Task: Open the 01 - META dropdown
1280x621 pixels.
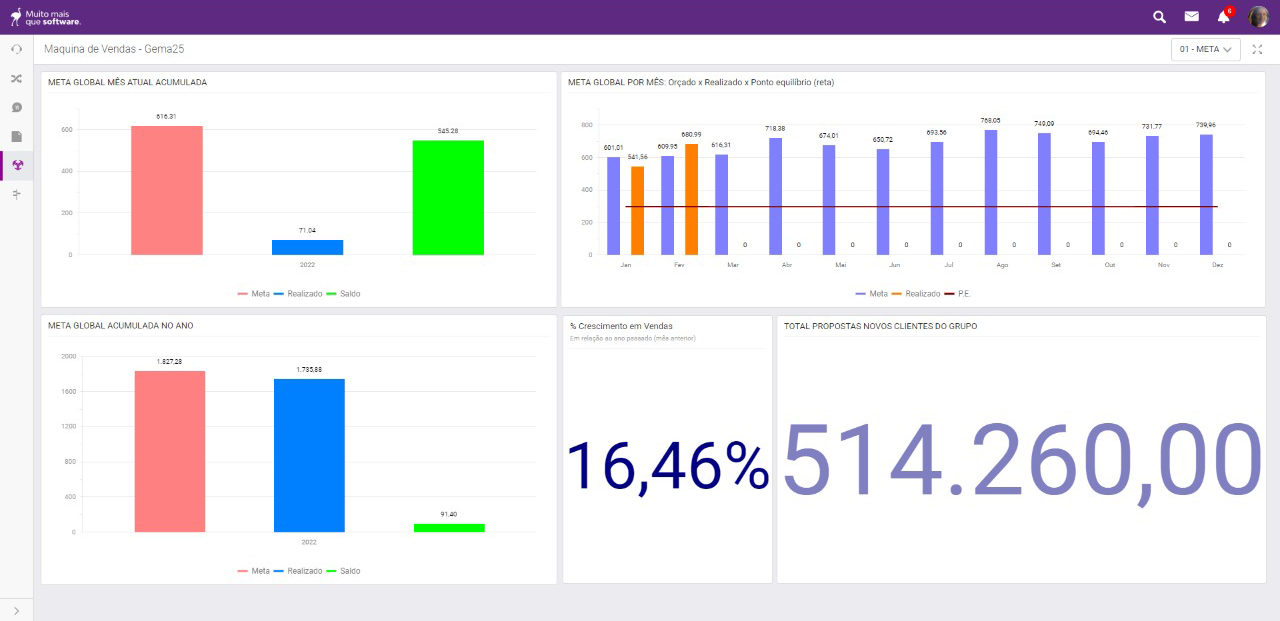Action: coord(1204,48)
